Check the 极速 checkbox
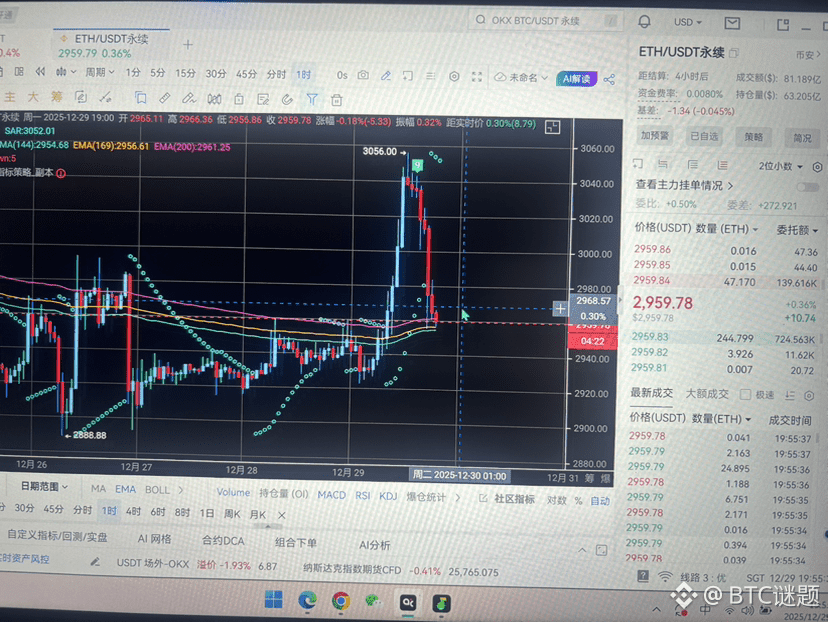This screenshot has width=828, height=622. 745,394
